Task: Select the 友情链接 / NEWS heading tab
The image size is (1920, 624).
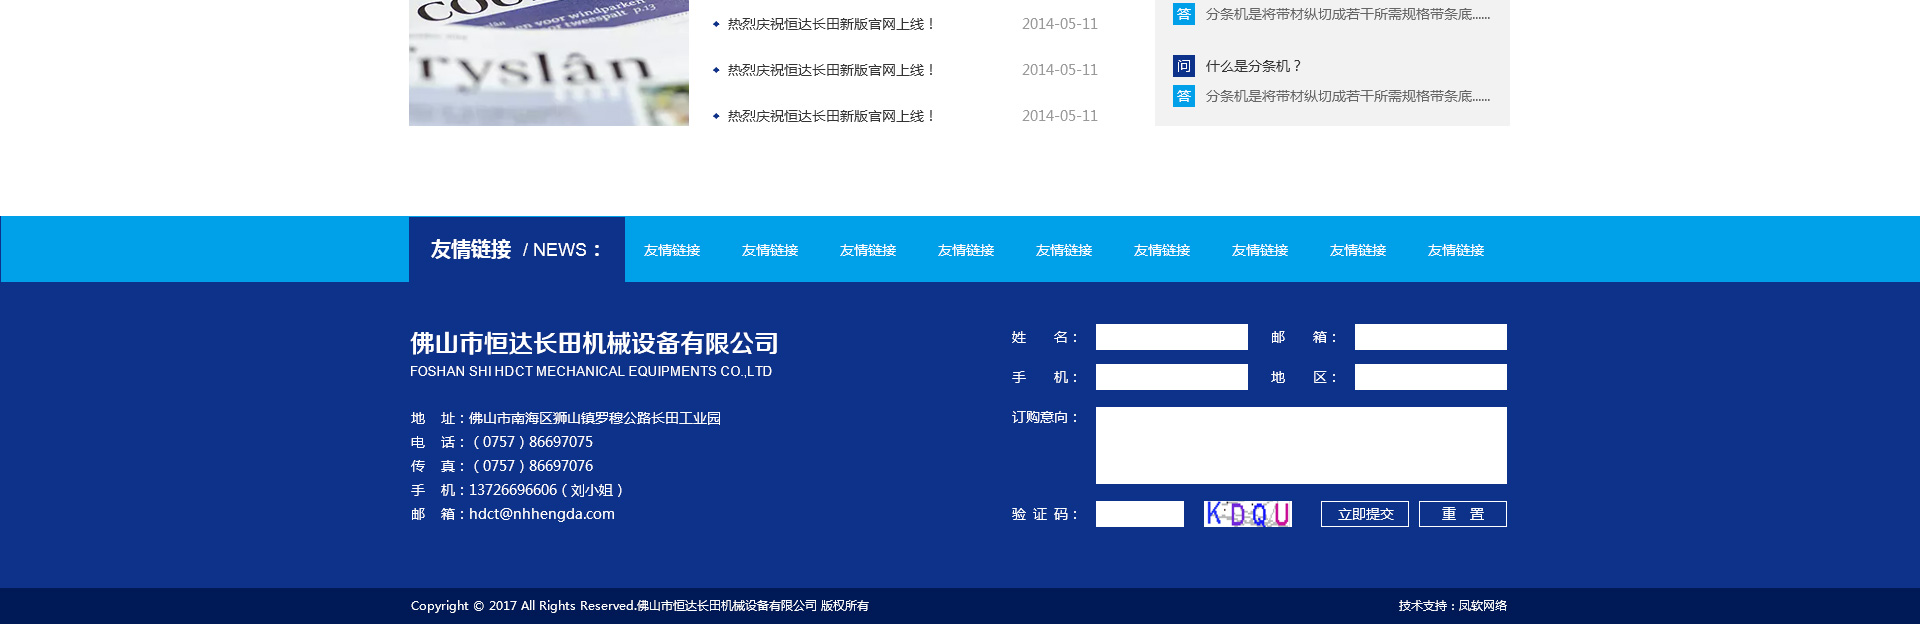Action: click(516, 249)
